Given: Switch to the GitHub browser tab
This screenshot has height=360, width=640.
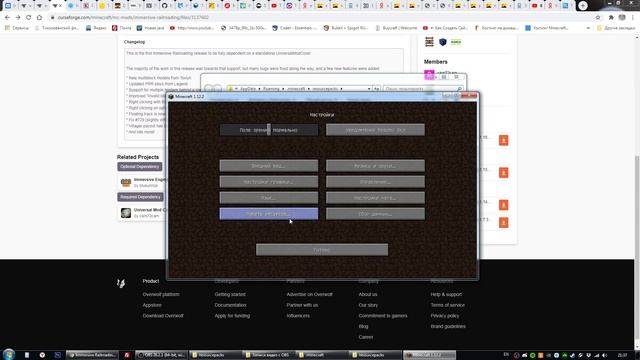Looking at the screenshot, I should click(x=164, y=6).
